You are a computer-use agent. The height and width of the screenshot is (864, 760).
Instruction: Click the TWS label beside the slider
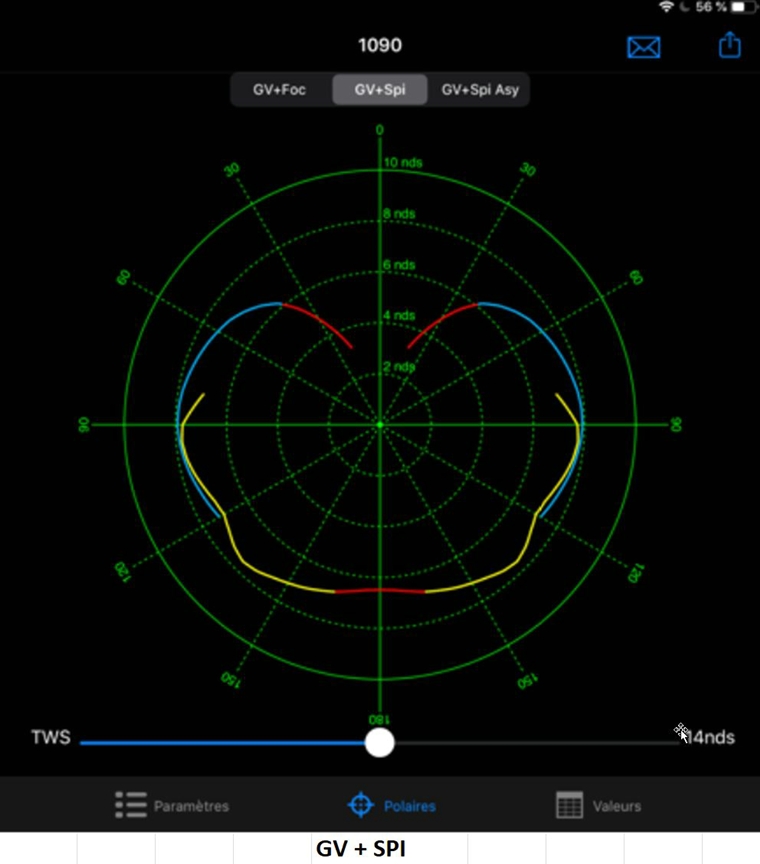coord(50,738)
